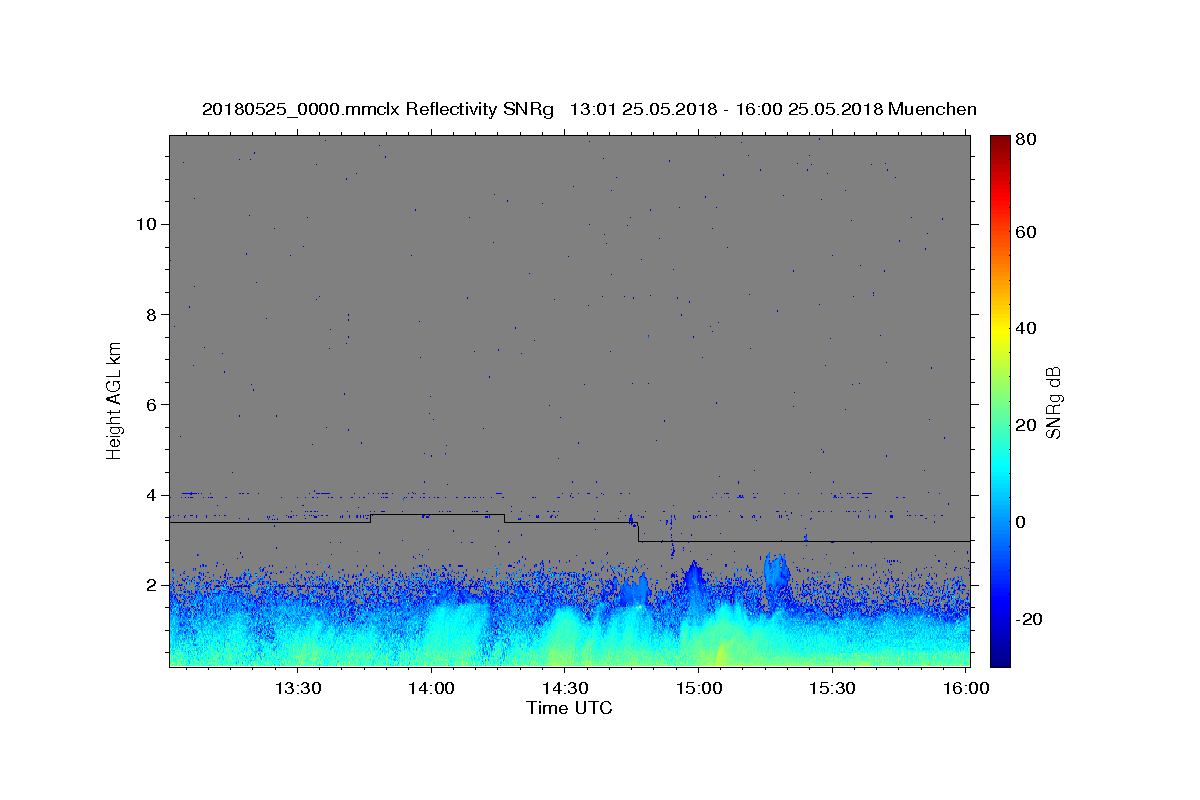Screen dimensions: 1200x800
Task: Click the 15:00 time tick label
Action: coord(699,688)
